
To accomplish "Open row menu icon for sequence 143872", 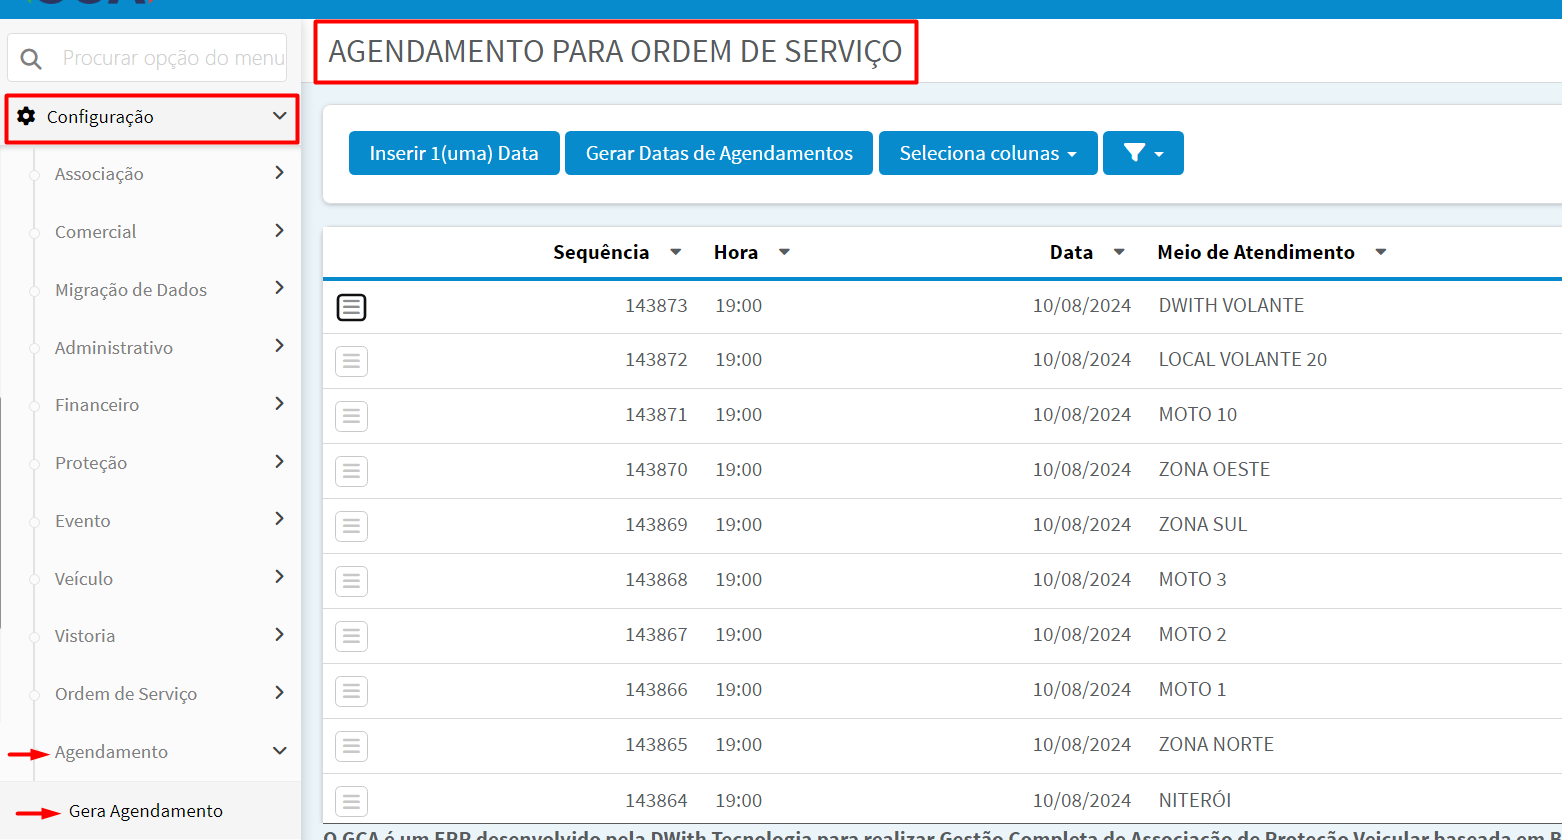I will click(351, 361).
